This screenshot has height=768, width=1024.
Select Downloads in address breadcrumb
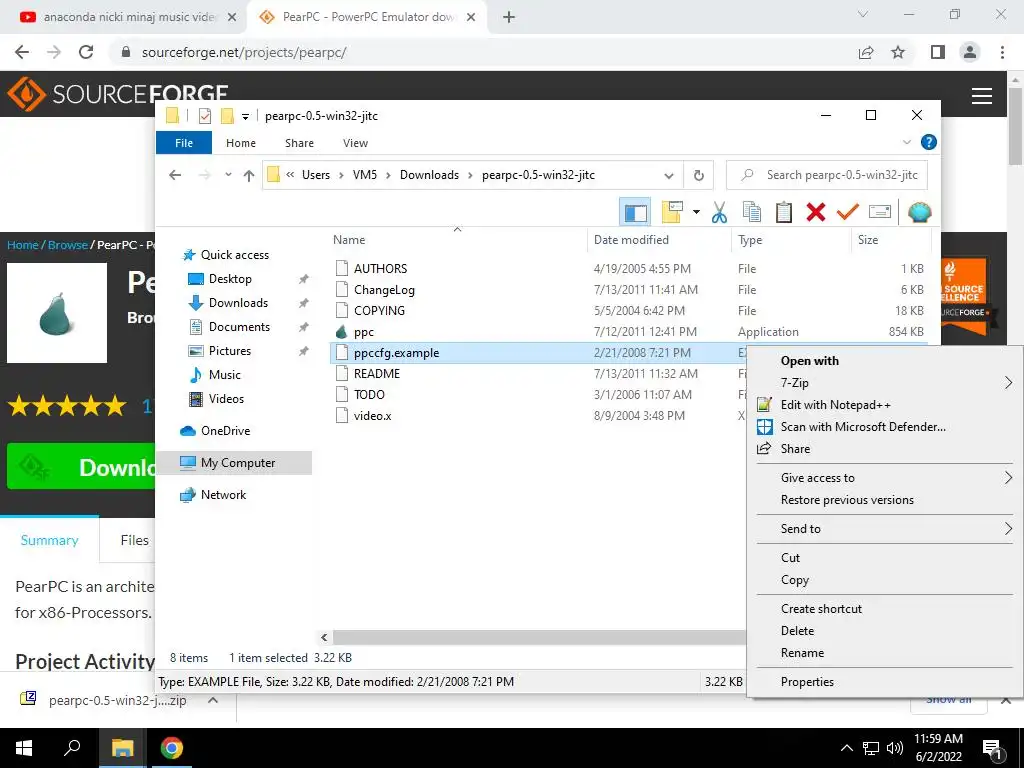(x=429, y=175)
